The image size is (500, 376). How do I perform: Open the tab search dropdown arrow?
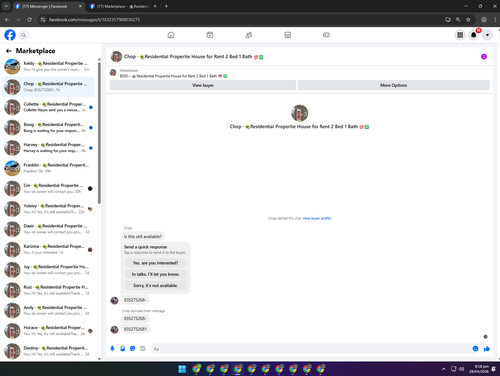coord(6,6)
